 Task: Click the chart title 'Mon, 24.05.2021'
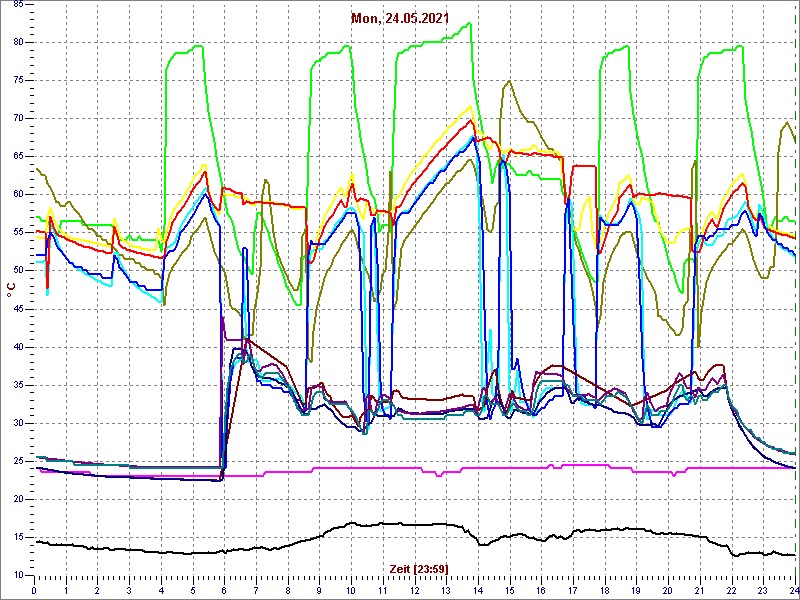point(400,18)
